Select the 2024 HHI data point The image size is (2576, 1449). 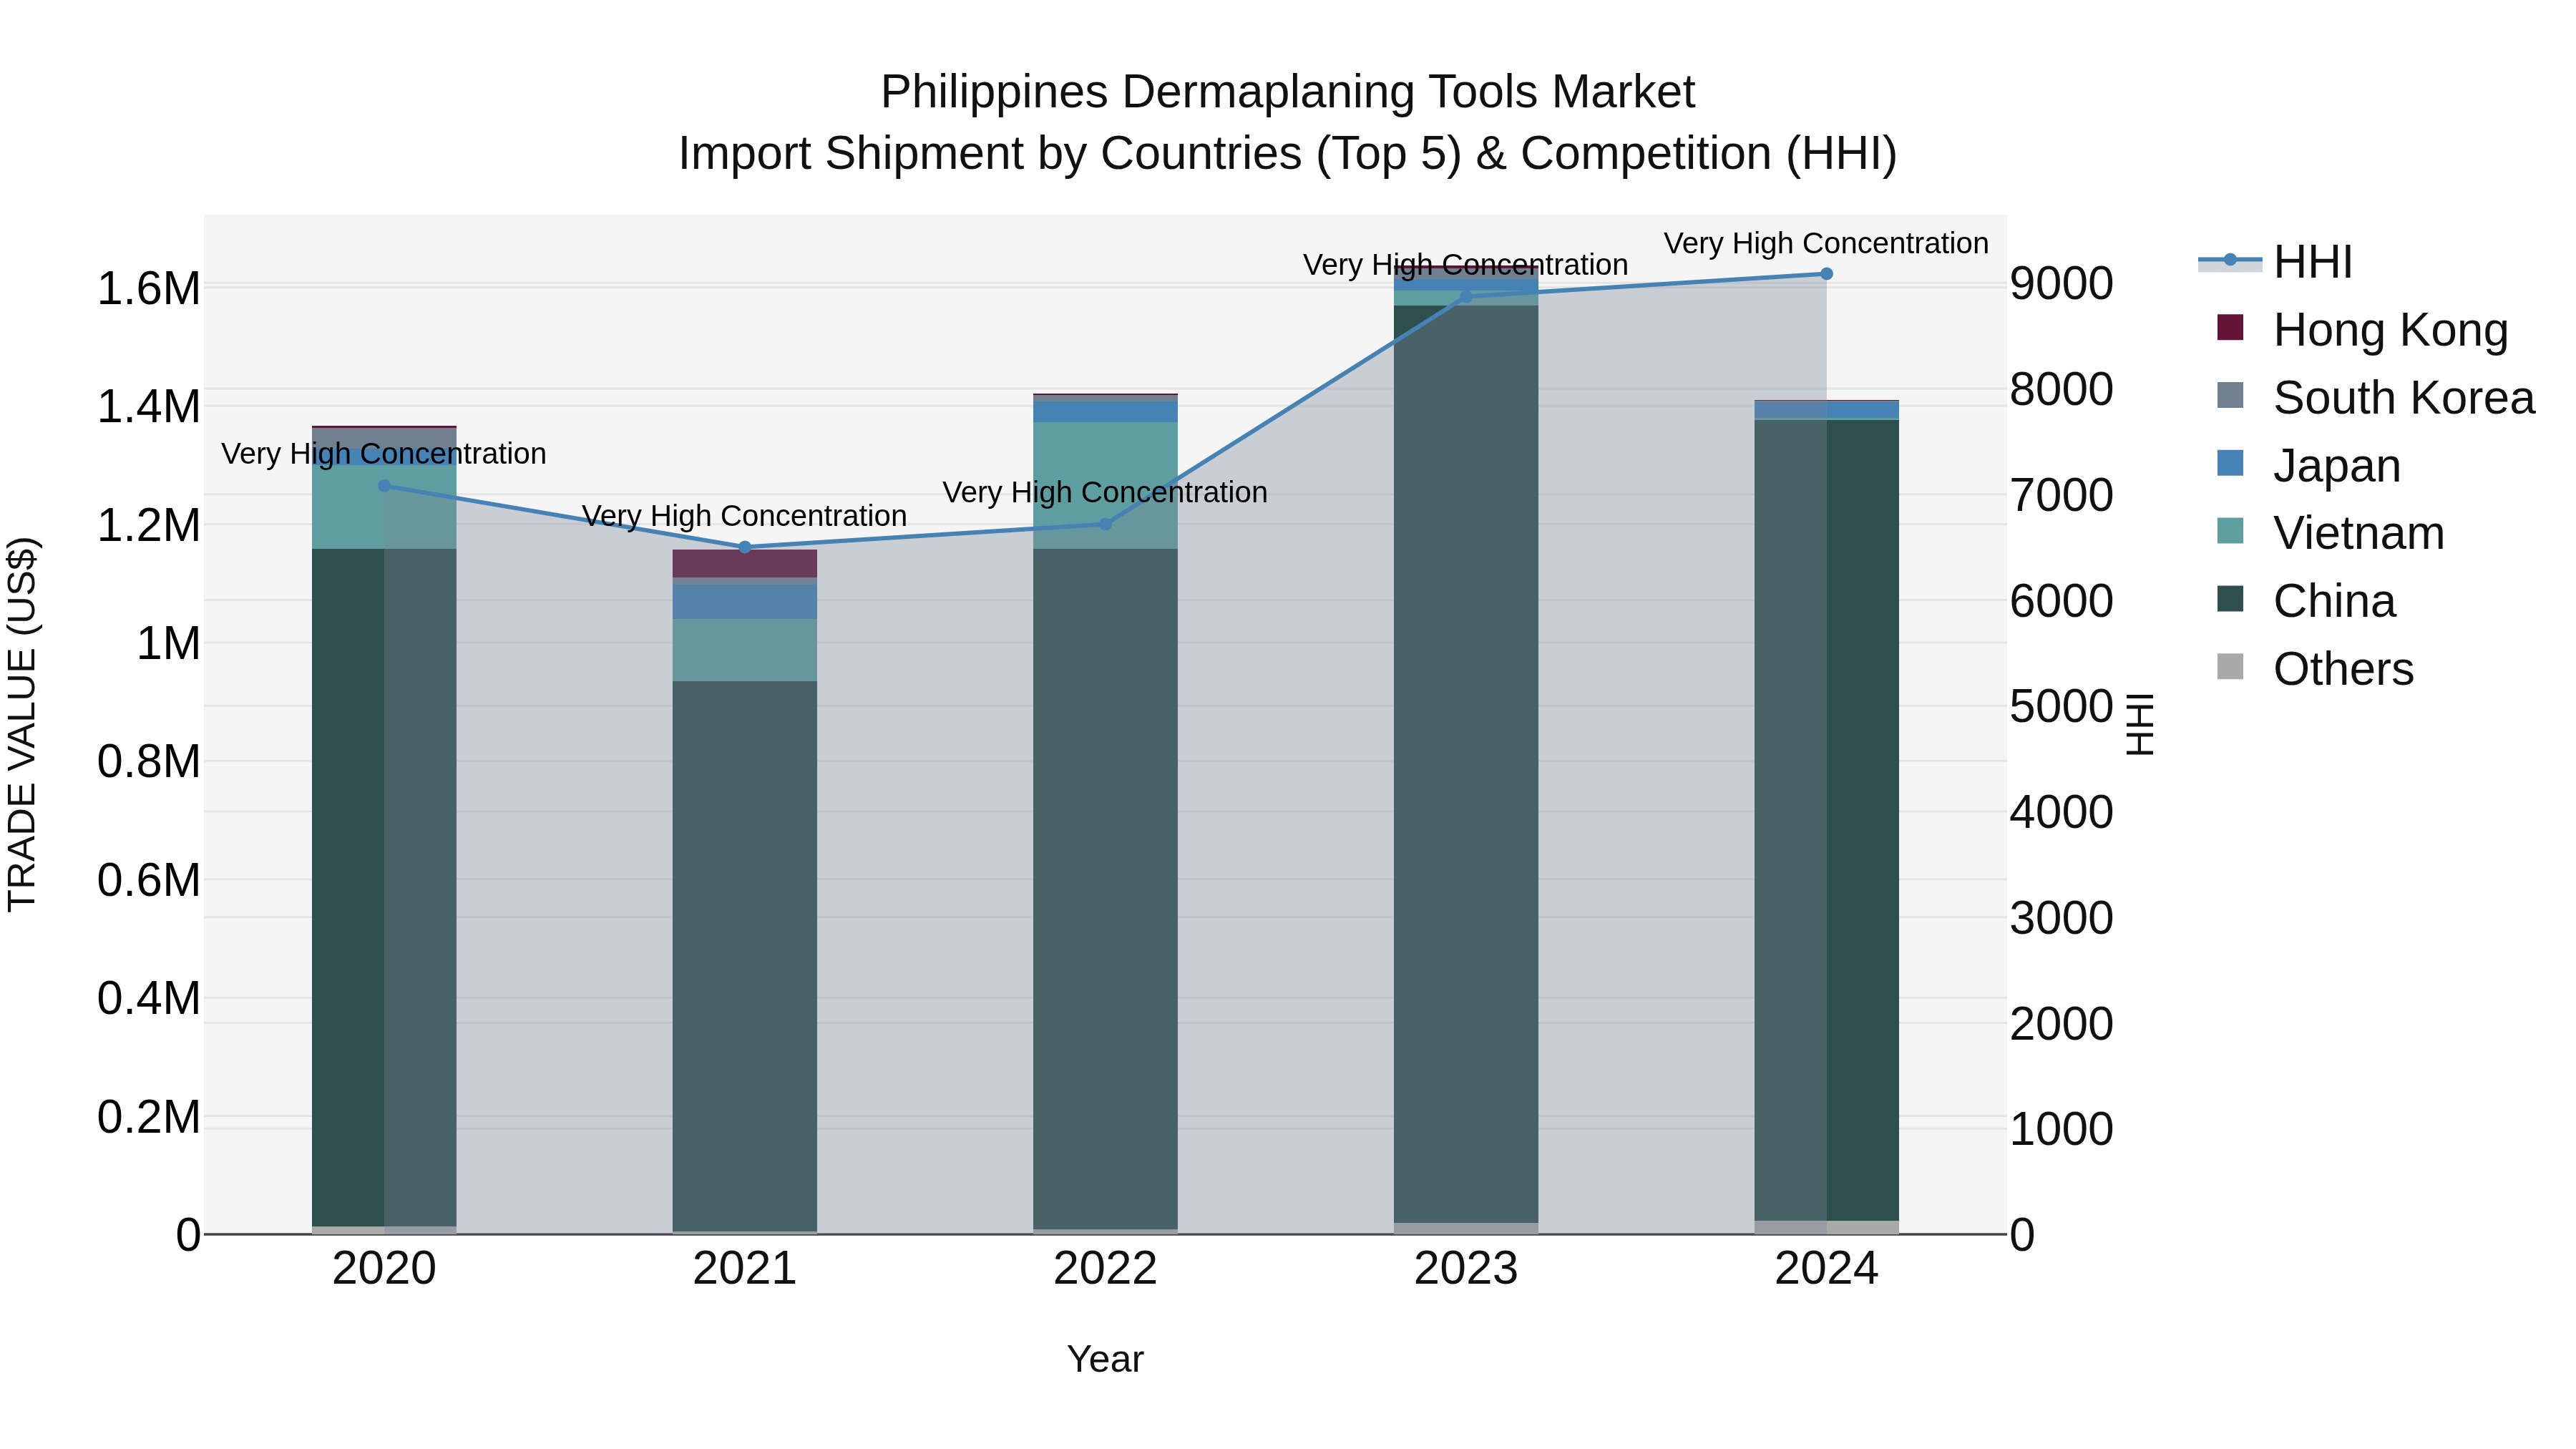(x=1826, y=274)
